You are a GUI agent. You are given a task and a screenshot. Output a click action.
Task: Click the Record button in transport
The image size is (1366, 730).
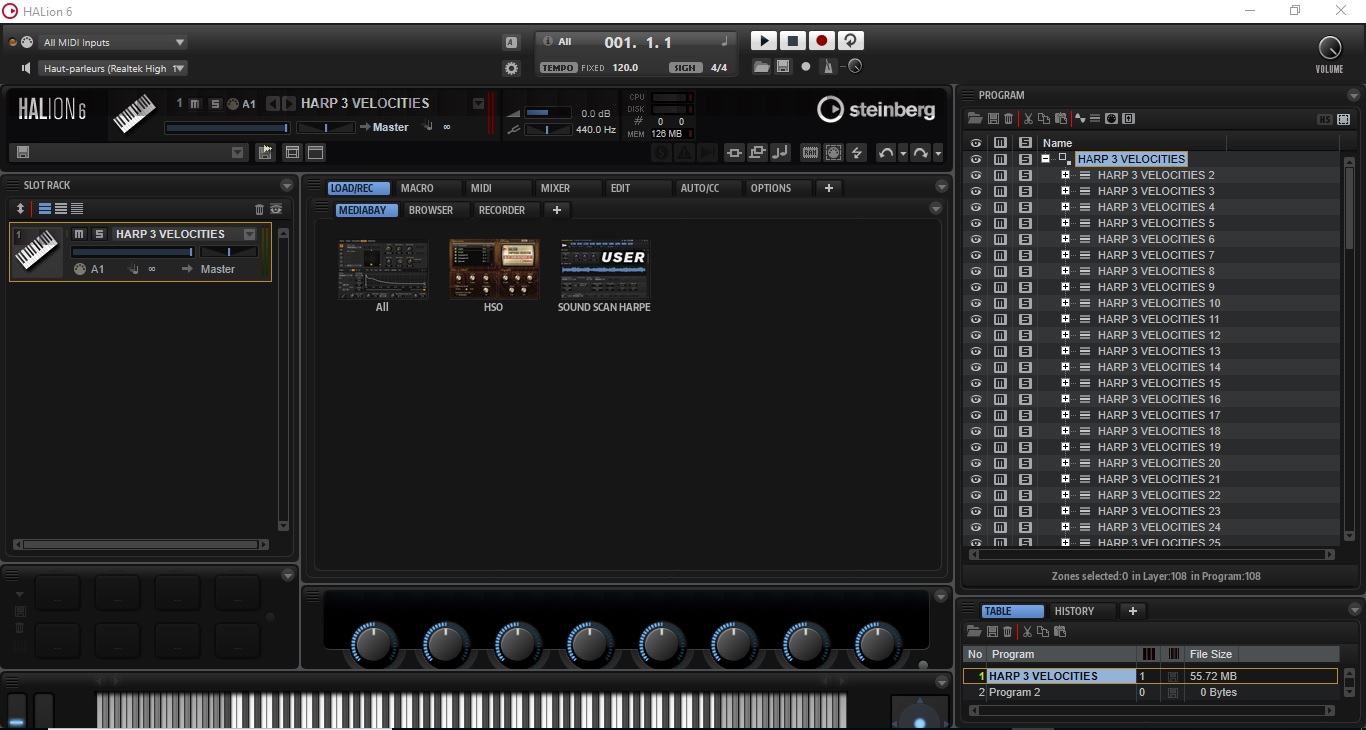tap(821, 41)
